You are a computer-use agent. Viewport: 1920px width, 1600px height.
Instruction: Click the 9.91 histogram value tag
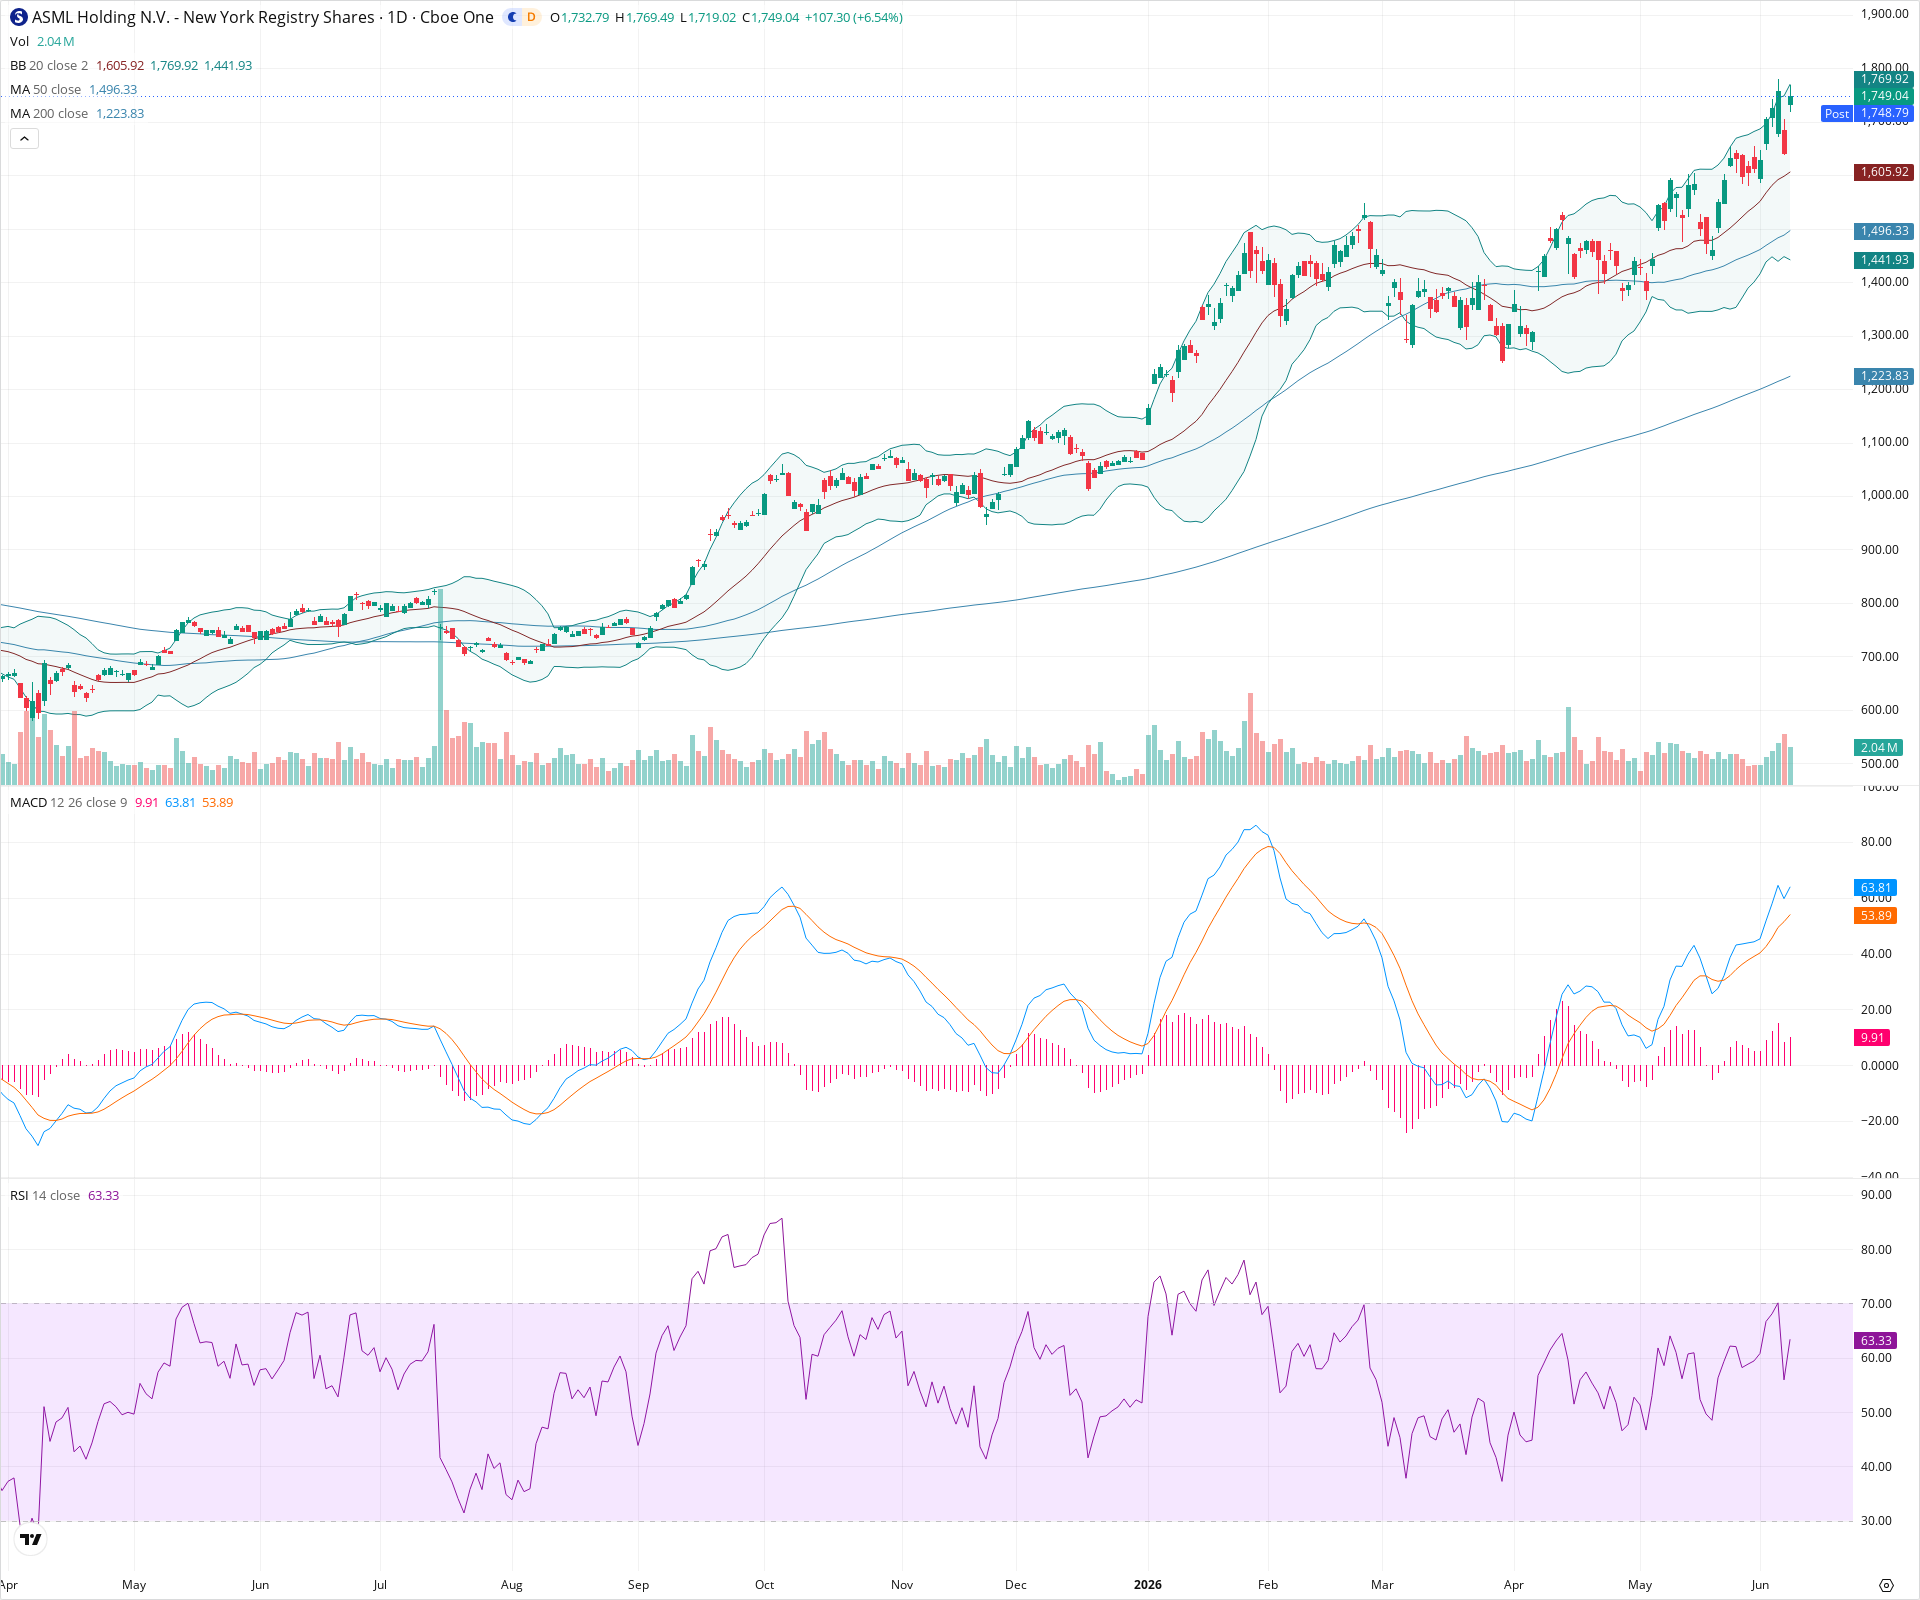[x=1872, y=1037]
